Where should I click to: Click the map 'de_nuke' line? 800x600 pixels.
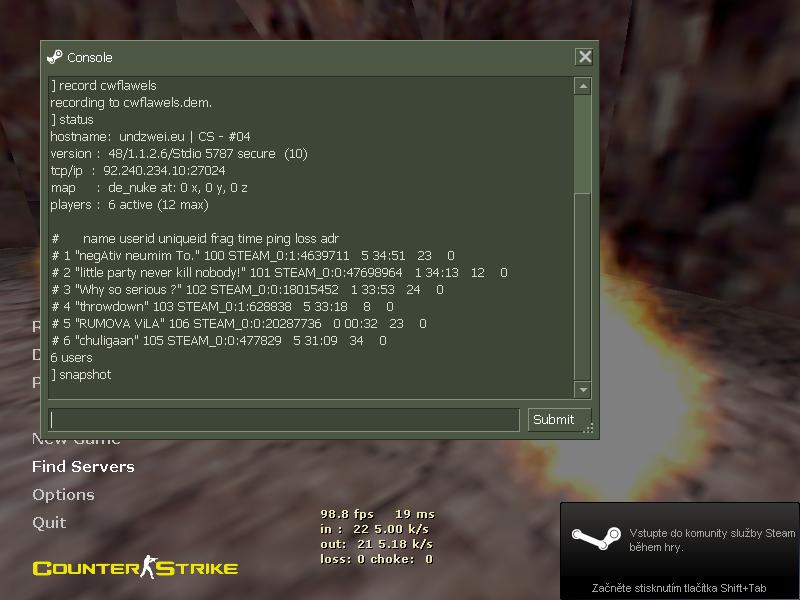click(149, 188)
